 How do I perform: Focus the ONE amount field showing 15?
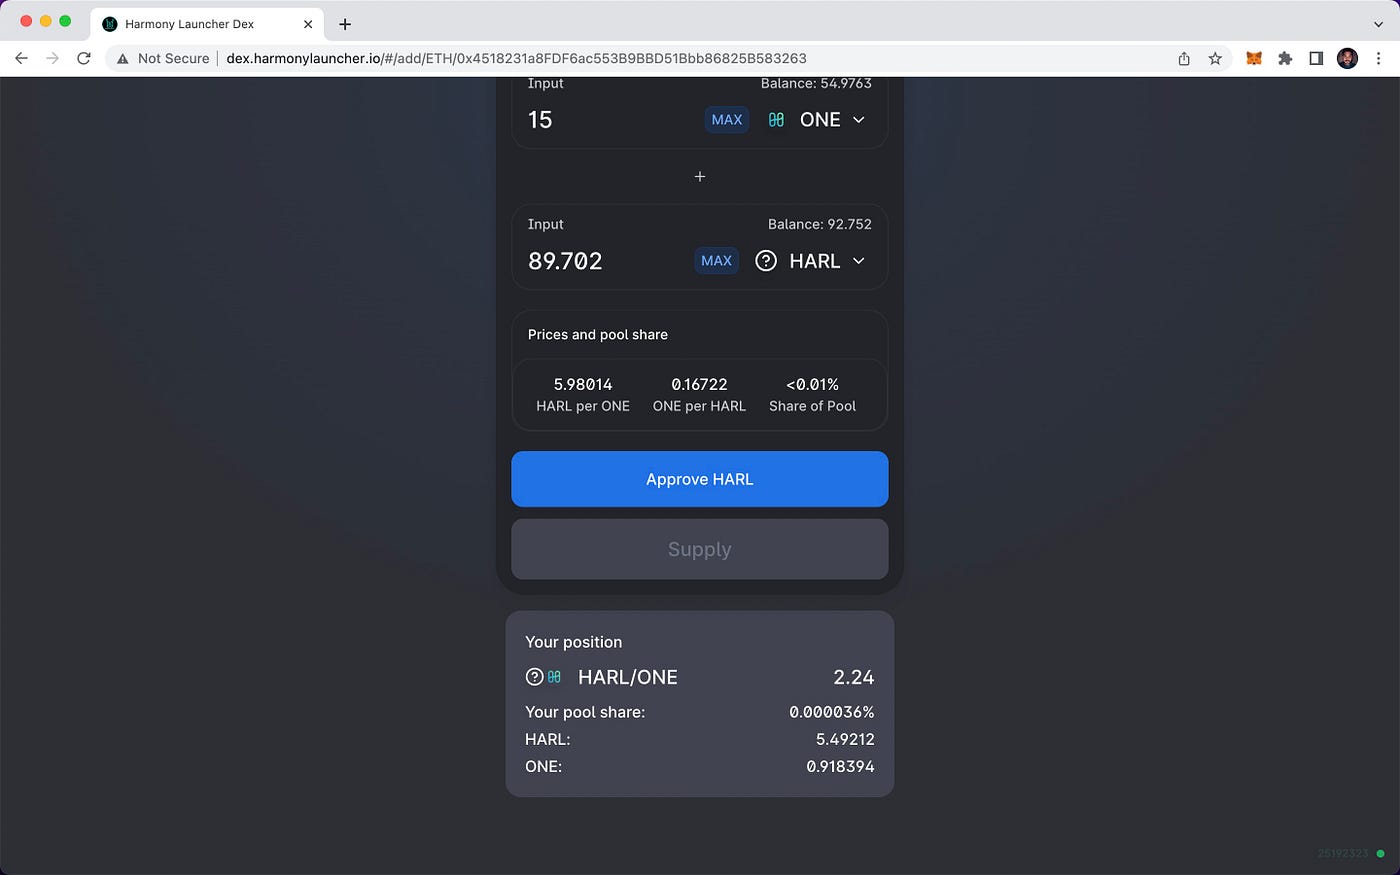tap(610, 120)
